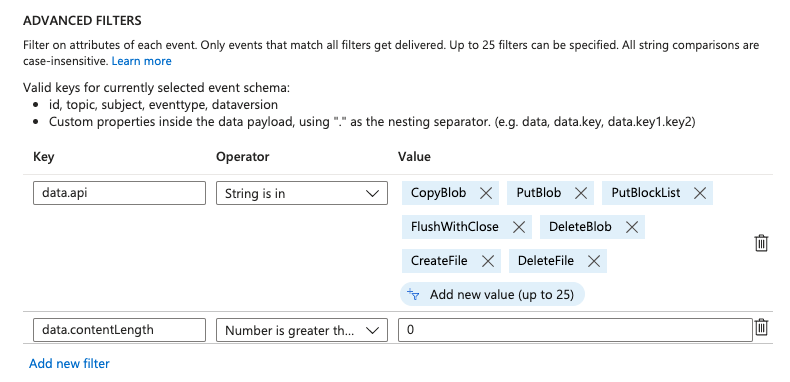Select the PutBlockList value chip label

646,193
